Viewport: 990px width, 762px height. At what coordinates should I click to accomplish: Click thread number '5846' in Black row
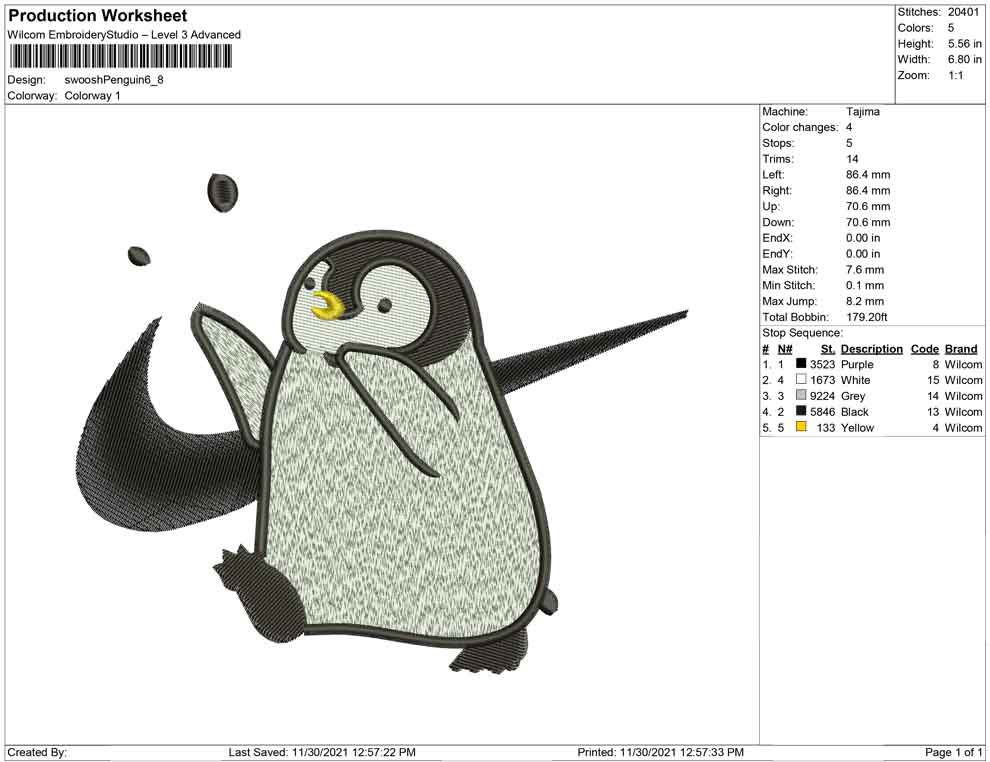823,412
